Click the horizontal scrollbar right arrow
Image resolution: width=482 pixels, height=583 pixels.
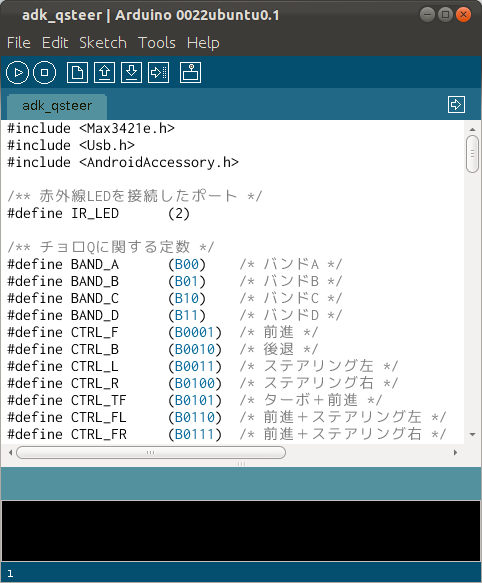pyautogui.click(x=455, y=452)
